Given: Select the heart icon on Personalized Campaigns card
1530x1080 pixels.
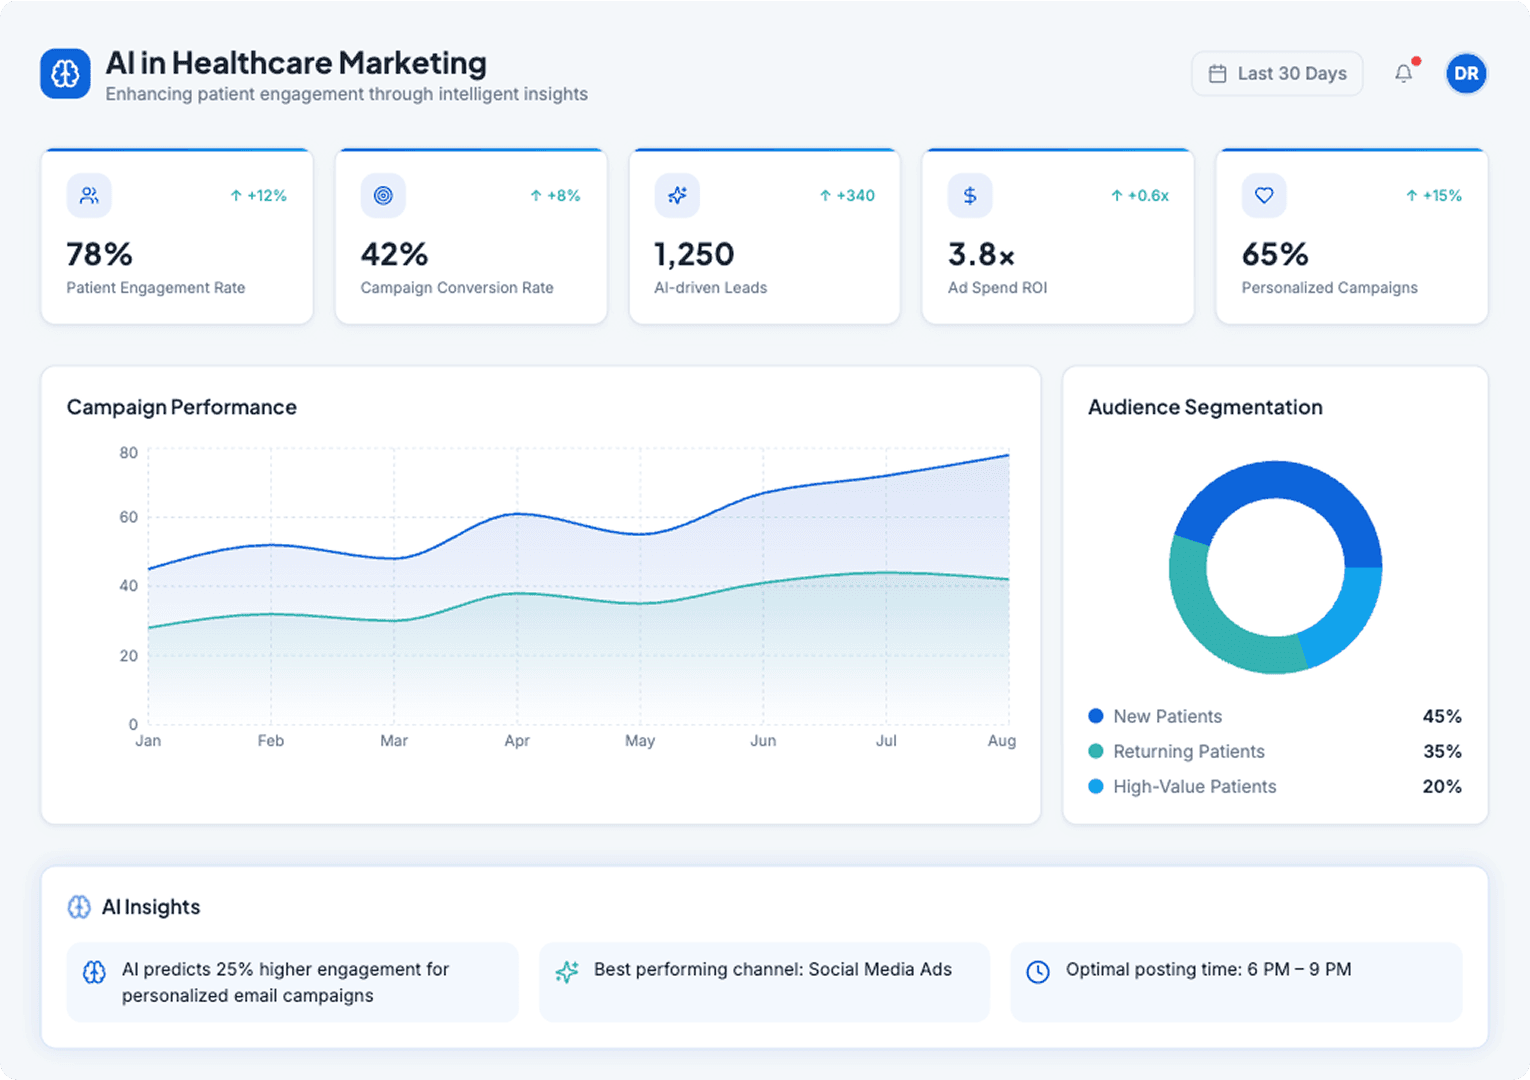Looking at the screenshot, I should coord(1263,195).
